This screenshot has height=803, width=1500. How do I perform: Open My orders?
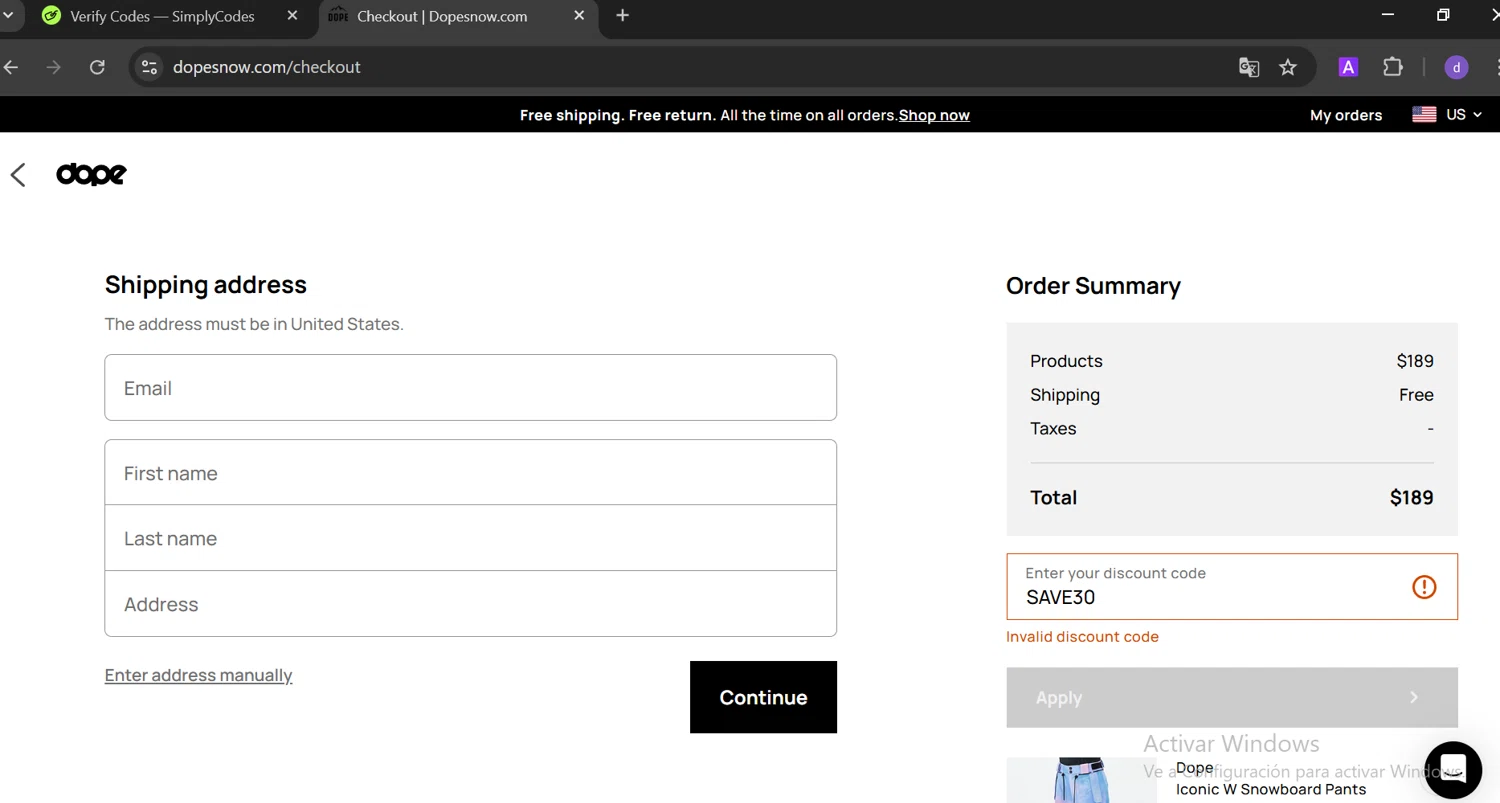1346,115
